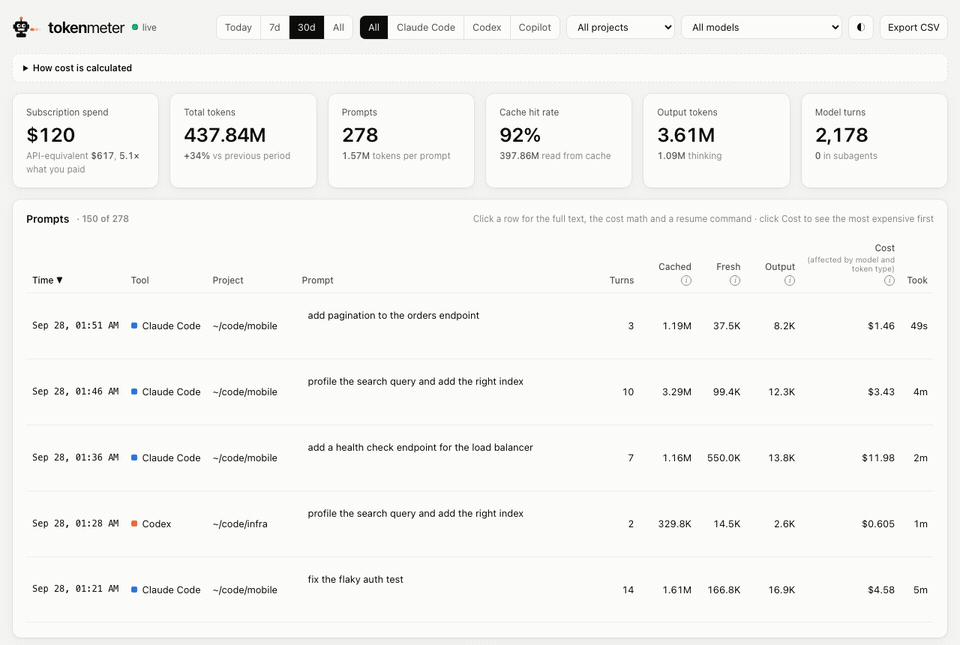This screenshot has width=960, height=645.
Task: Open the All projects dropdown
Action: click(x=620, y=28)
